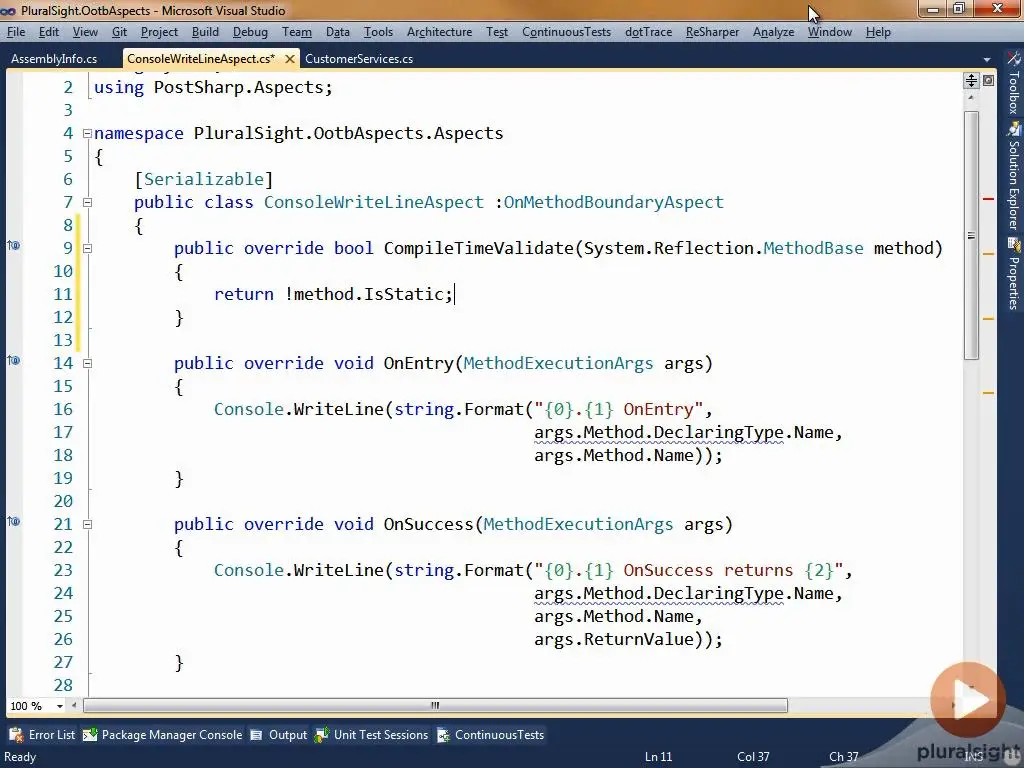Screen dimensions: 1024x768
Task: Open the Git menu
Action: [x=119, y=32]
